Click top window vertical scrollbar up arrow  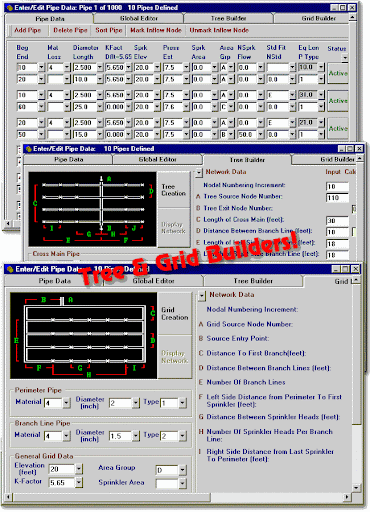click(x=352, y=18)
